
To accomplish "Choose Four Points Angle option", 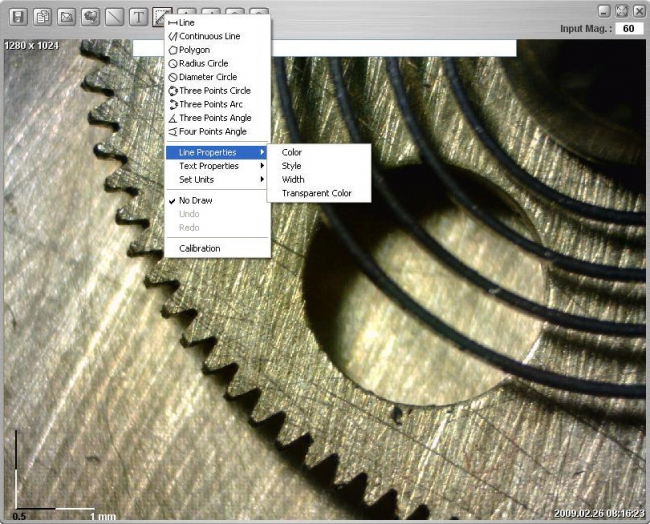I will 212,131.
